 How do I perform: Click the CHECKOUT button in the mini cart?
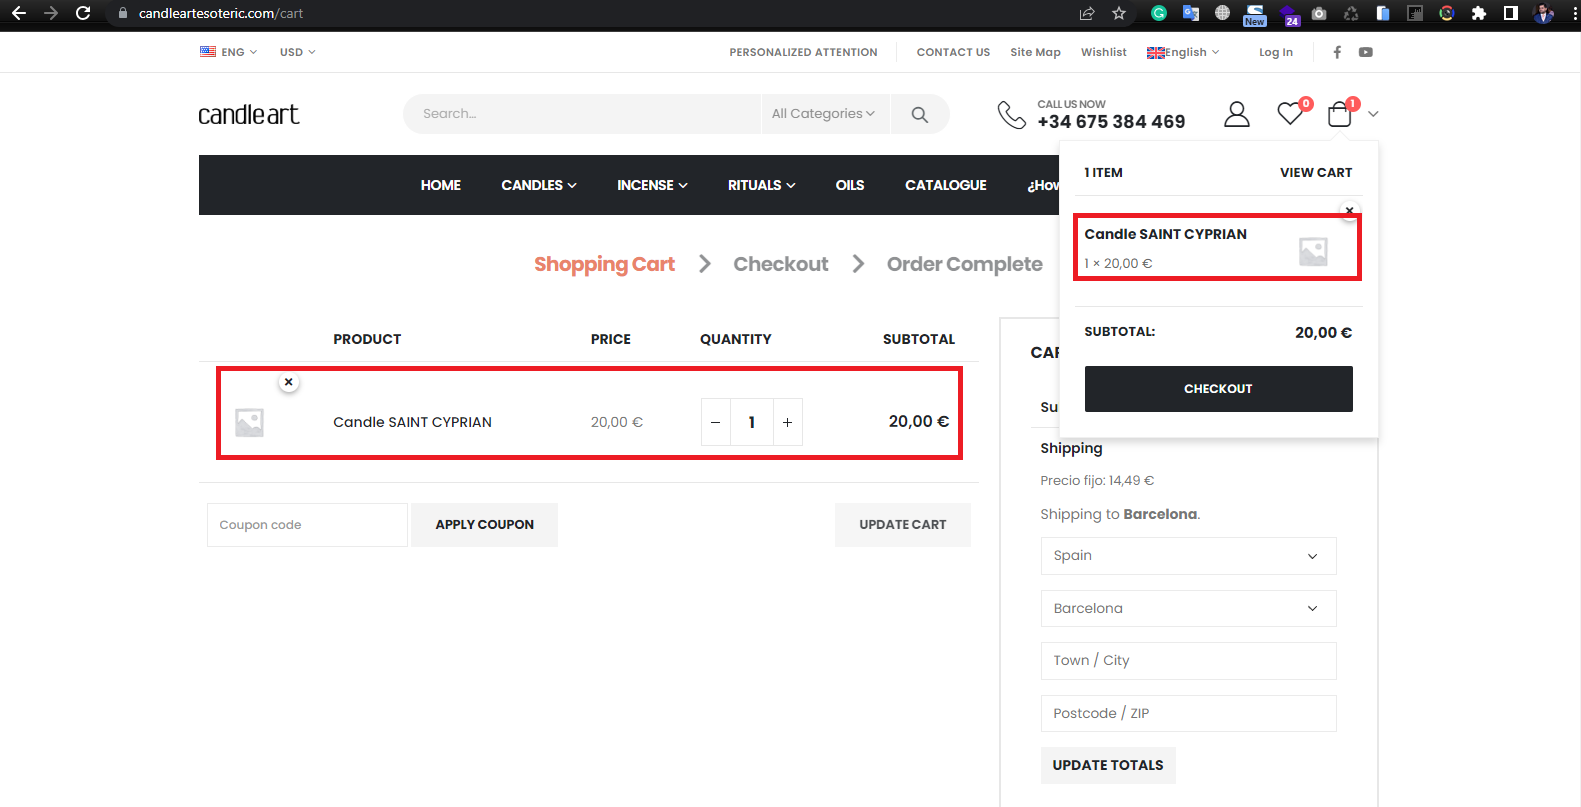click(1218, 389)
